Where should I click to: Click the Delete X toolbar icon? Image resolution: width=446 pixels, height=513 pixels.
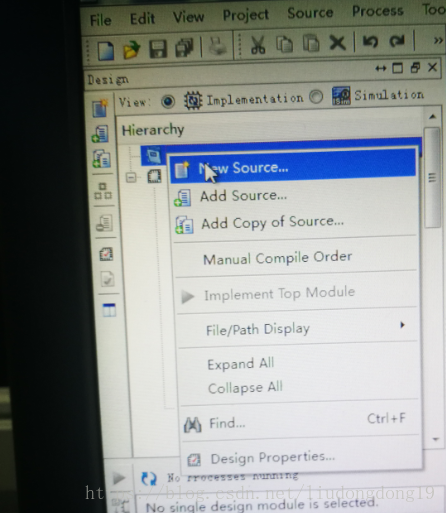[x=337, y=43]
